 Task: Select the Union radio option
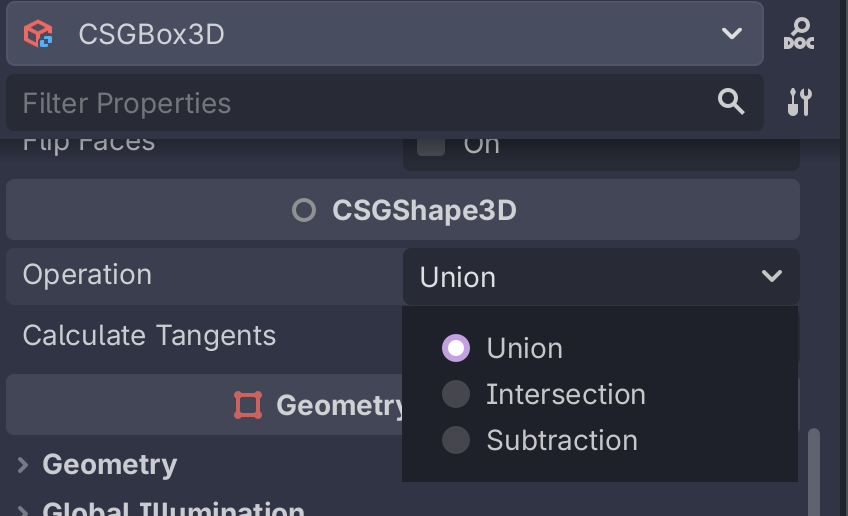[x=456, y=348]
